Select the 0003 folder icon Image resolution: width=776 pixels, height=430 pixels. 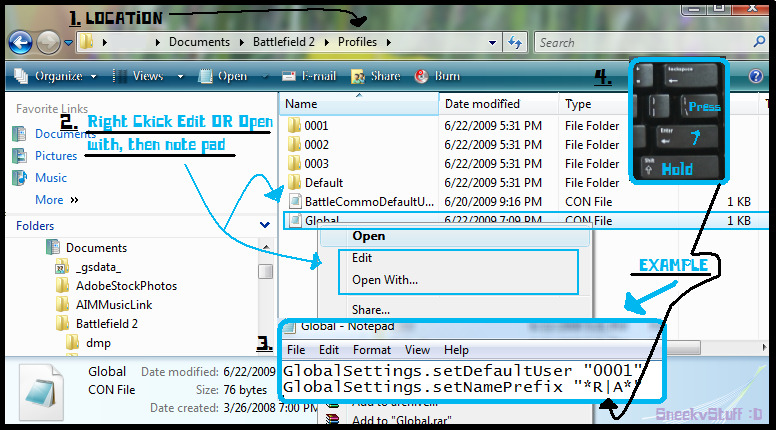(x=294, y=163)
